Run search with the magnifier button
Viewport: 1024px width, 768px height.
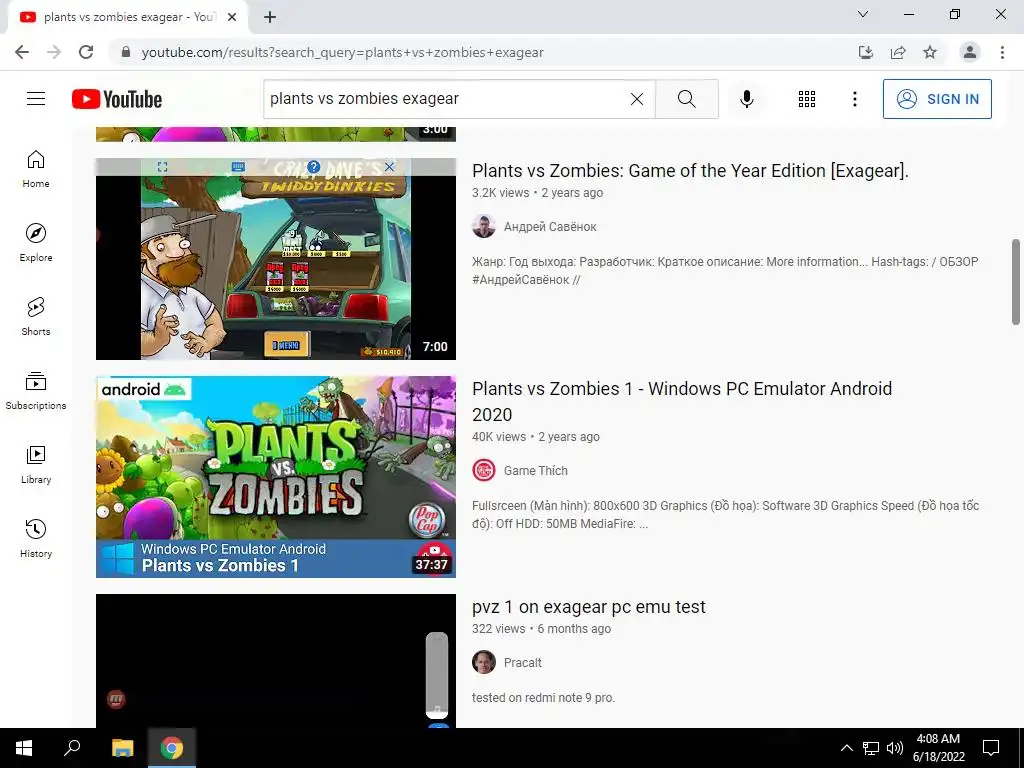[x=686, y=99]
